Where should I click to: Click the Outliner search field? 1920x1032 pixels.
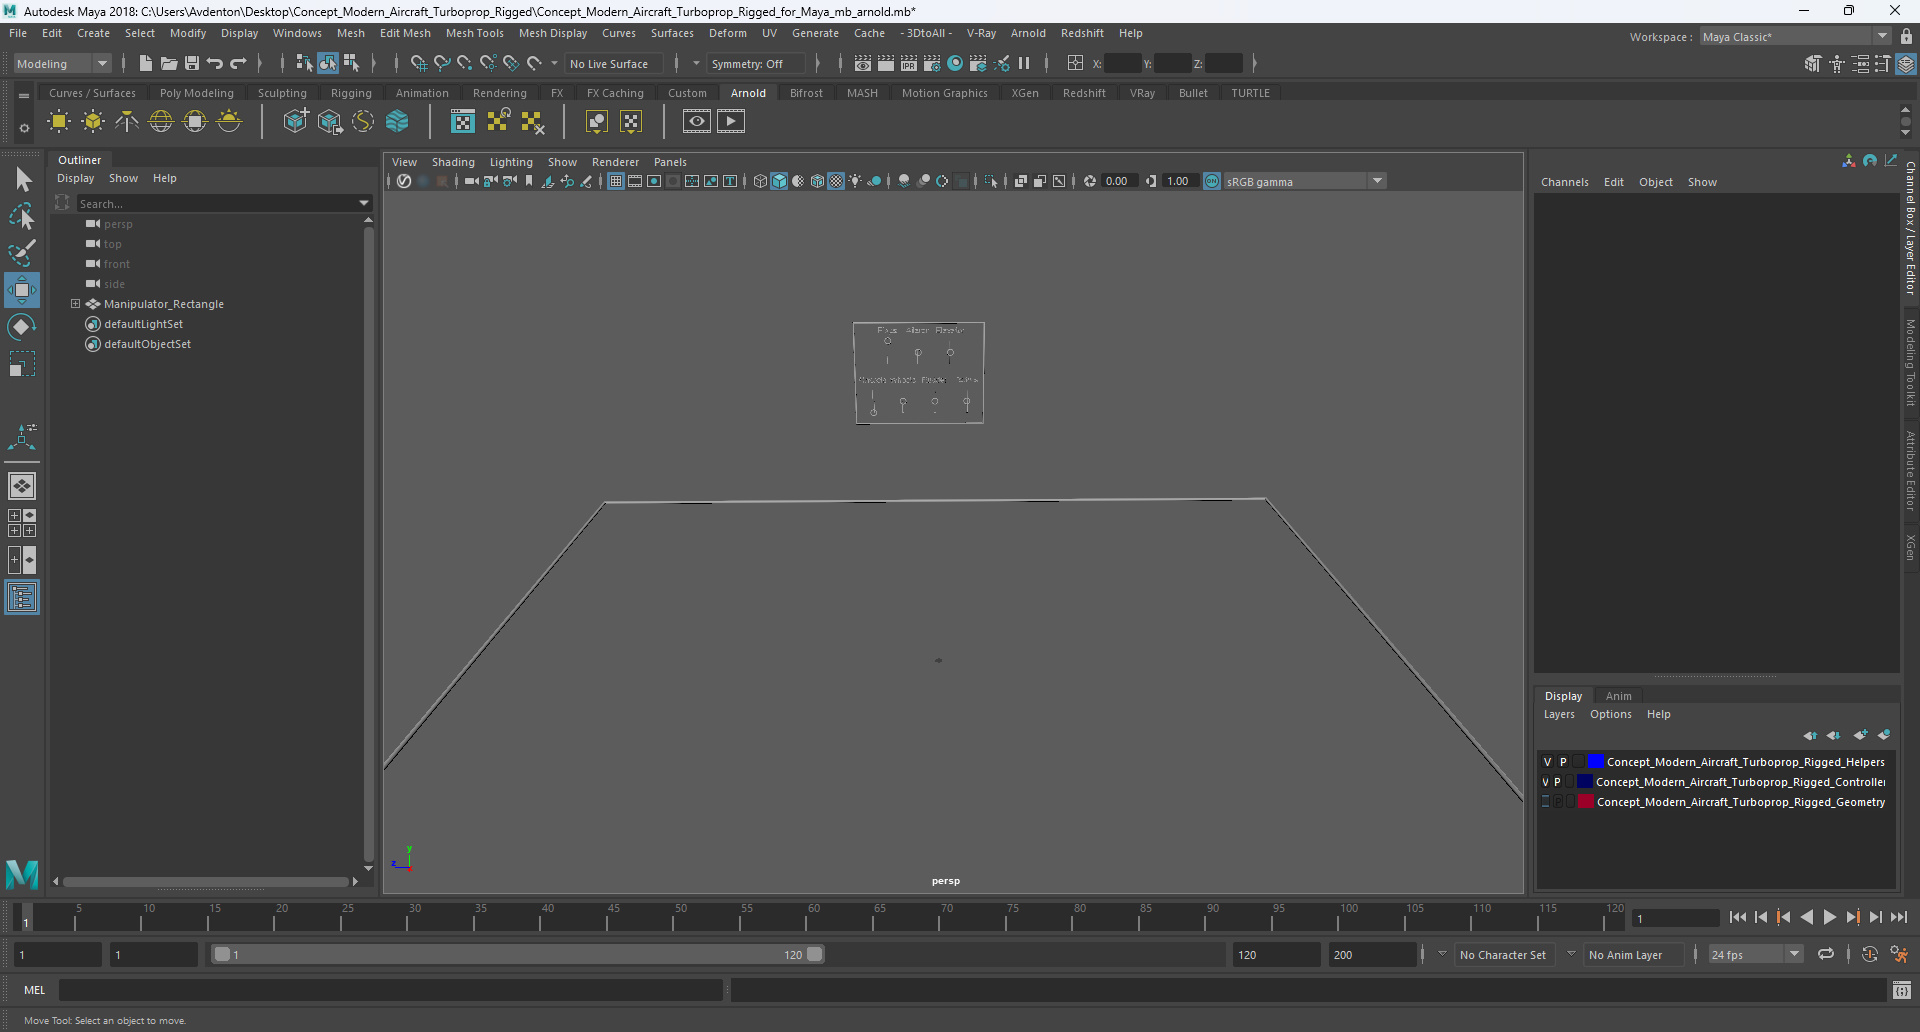pyautogui.click(x=215, y=203)
